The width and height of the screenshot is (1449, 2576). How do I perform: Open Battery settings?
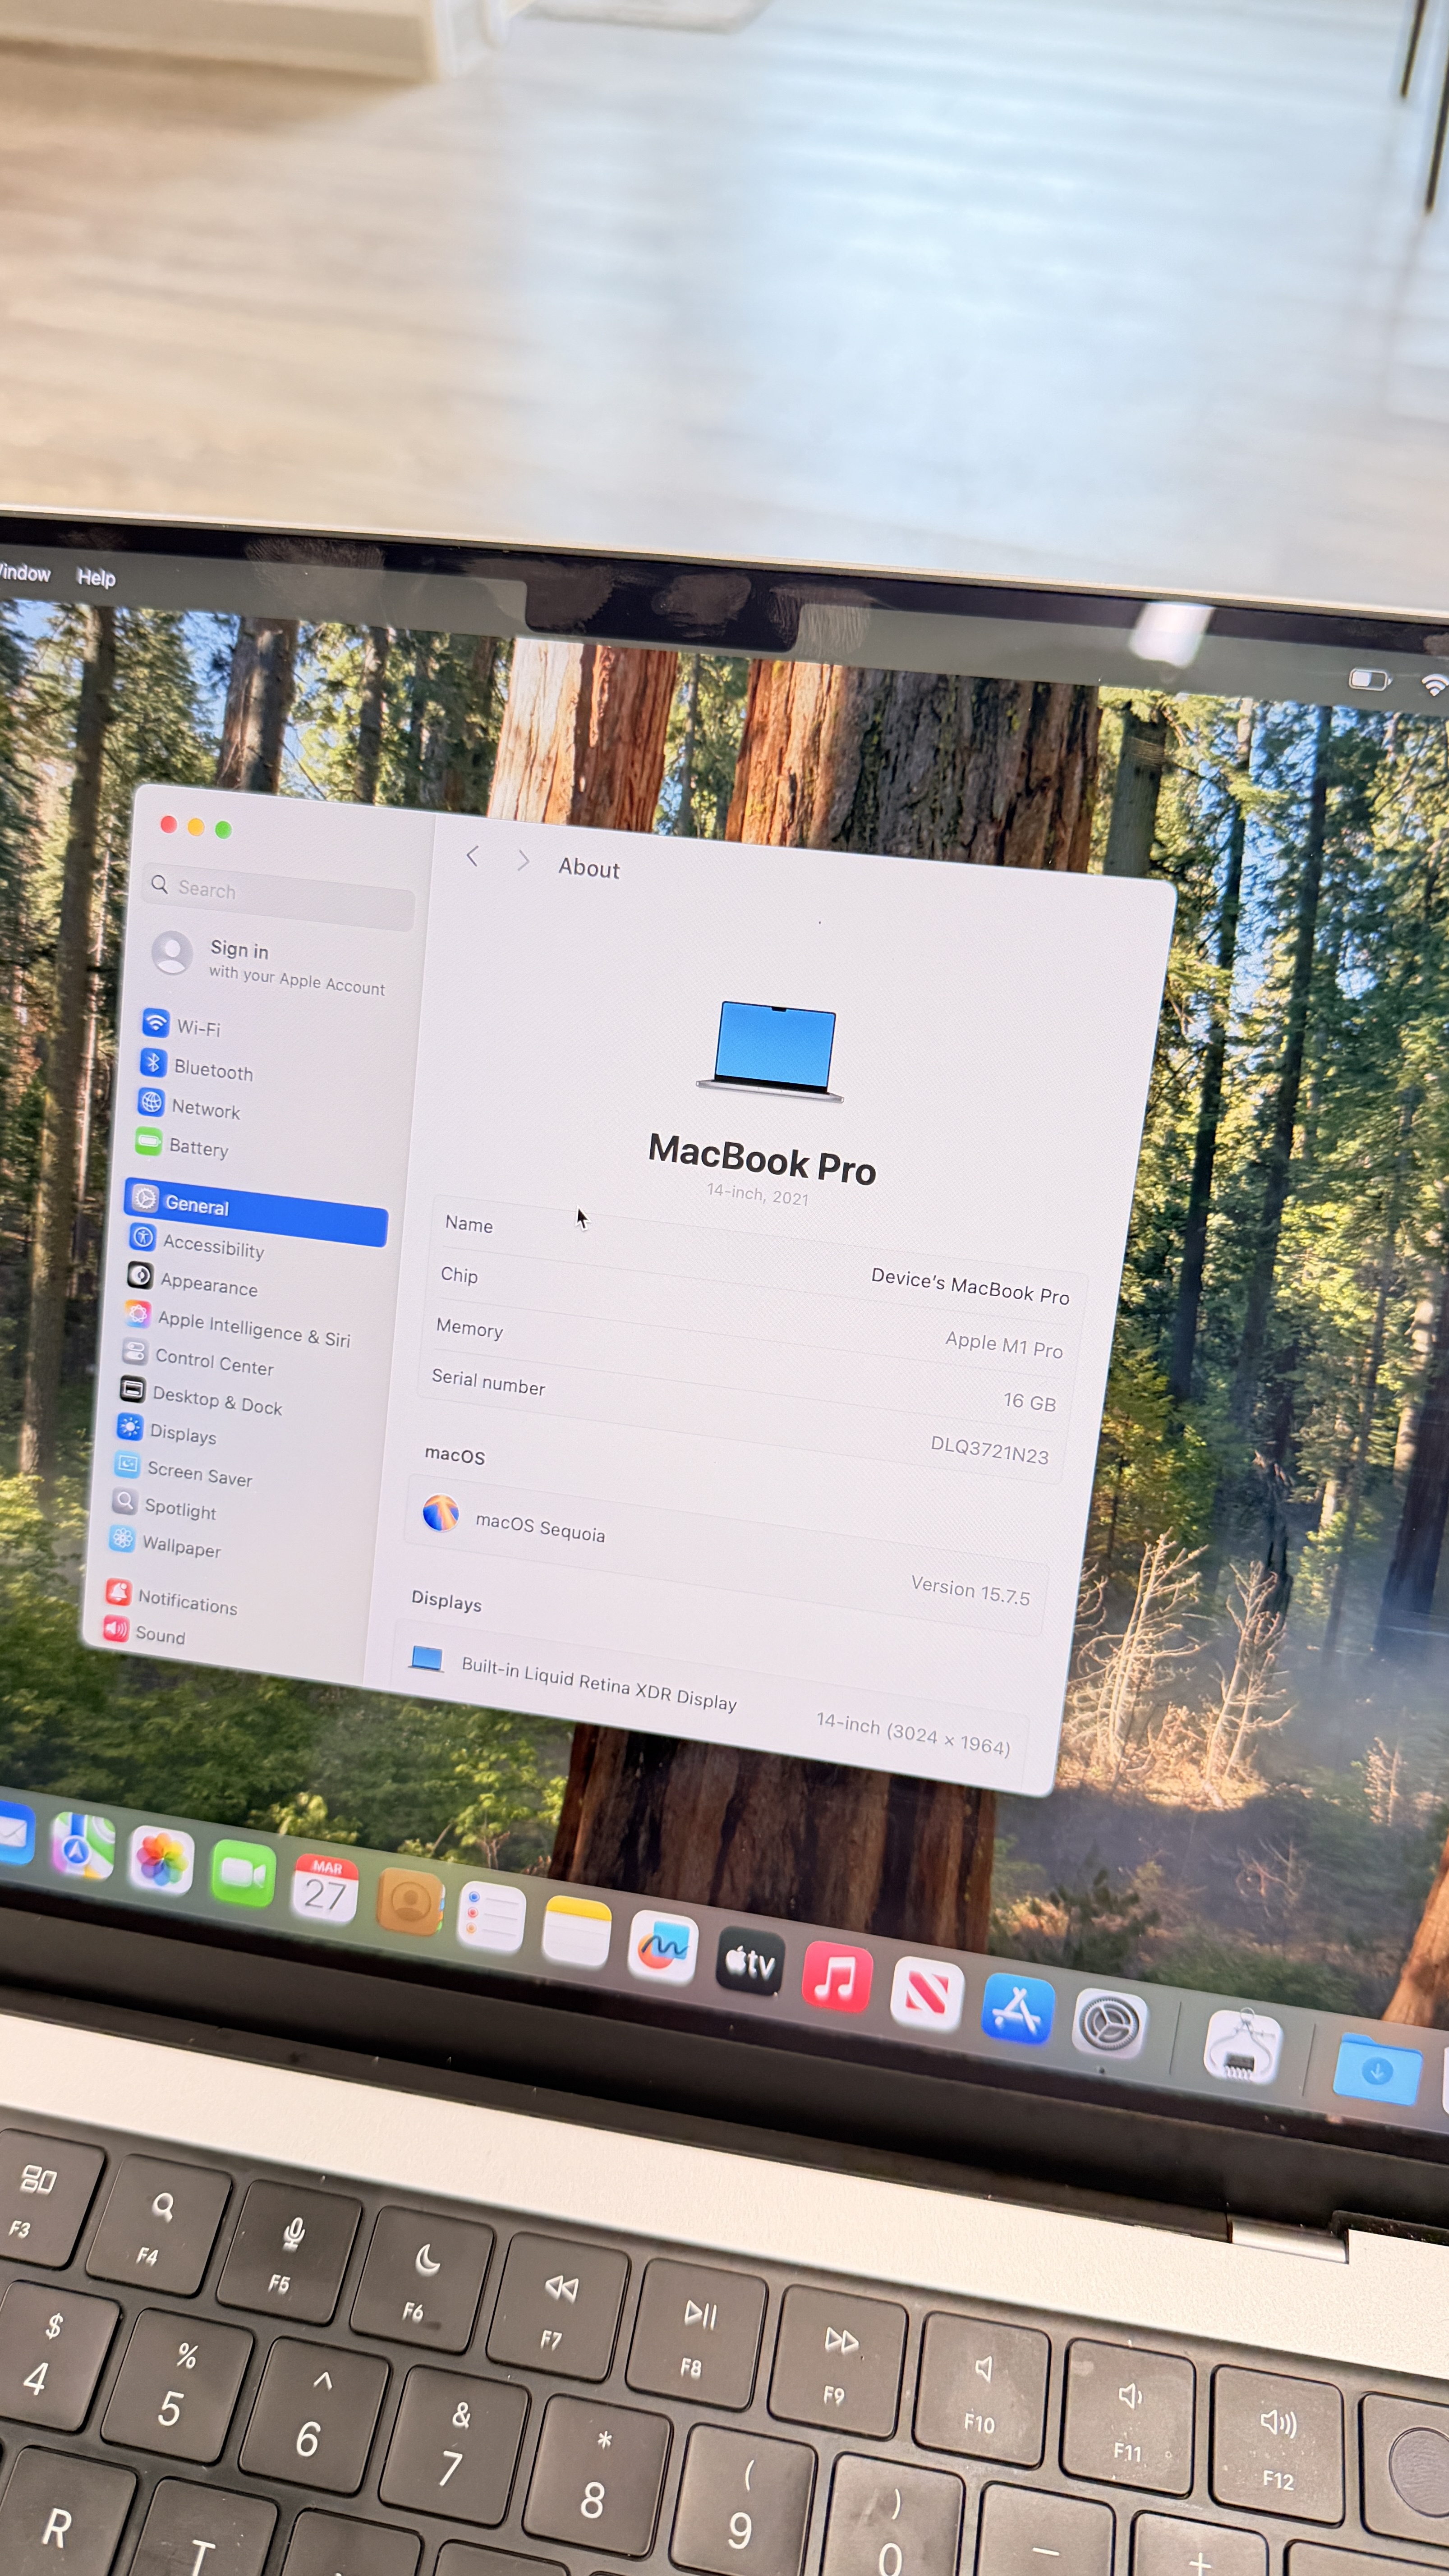click(198, 1148)
